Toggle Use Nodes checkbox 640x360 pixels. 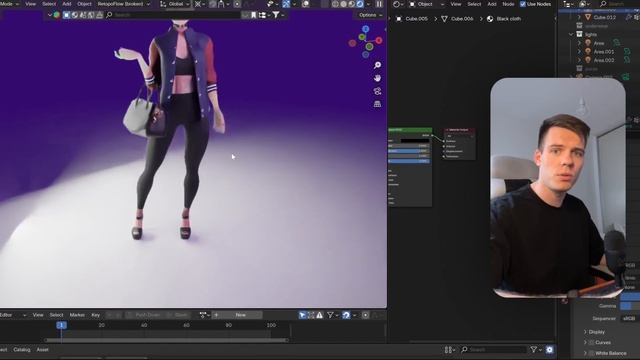[523, 4]
